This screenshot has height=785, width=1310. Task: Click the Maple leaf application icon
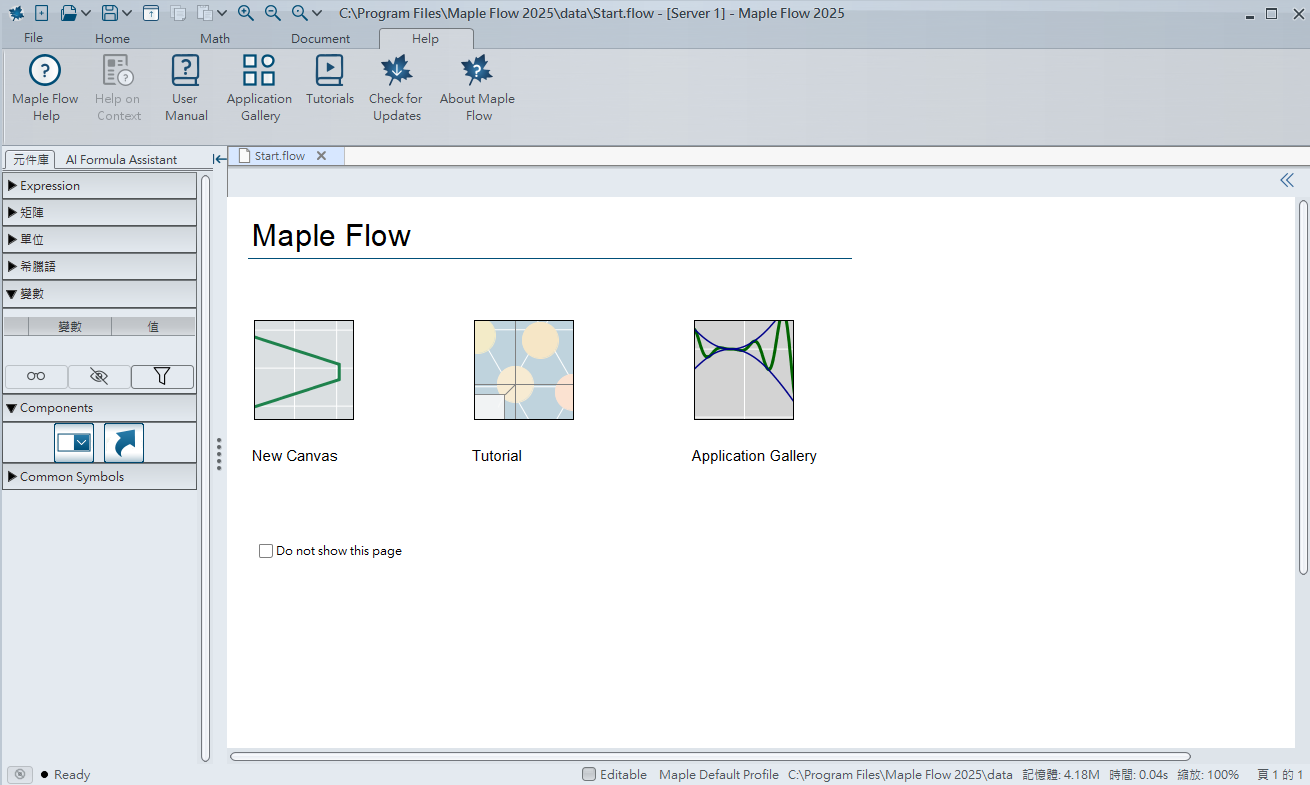coord(15,13)
